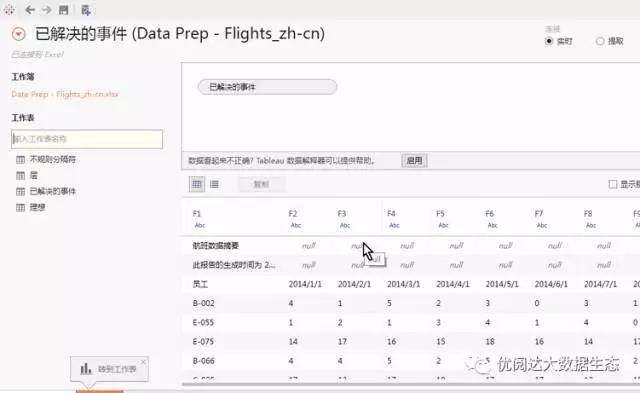
Task: Go forward with the right arrow icon
Action: click(x=47, y=10)
